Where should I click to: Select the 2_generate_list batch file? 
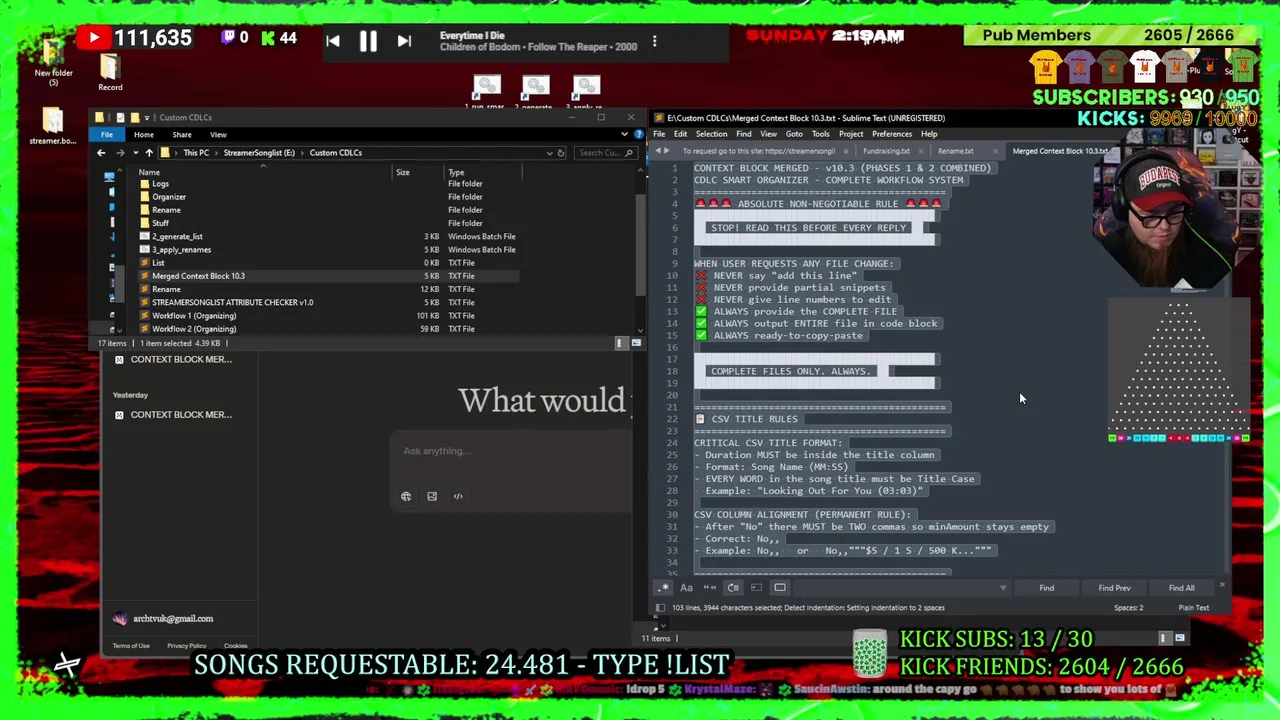click(177, 237)
